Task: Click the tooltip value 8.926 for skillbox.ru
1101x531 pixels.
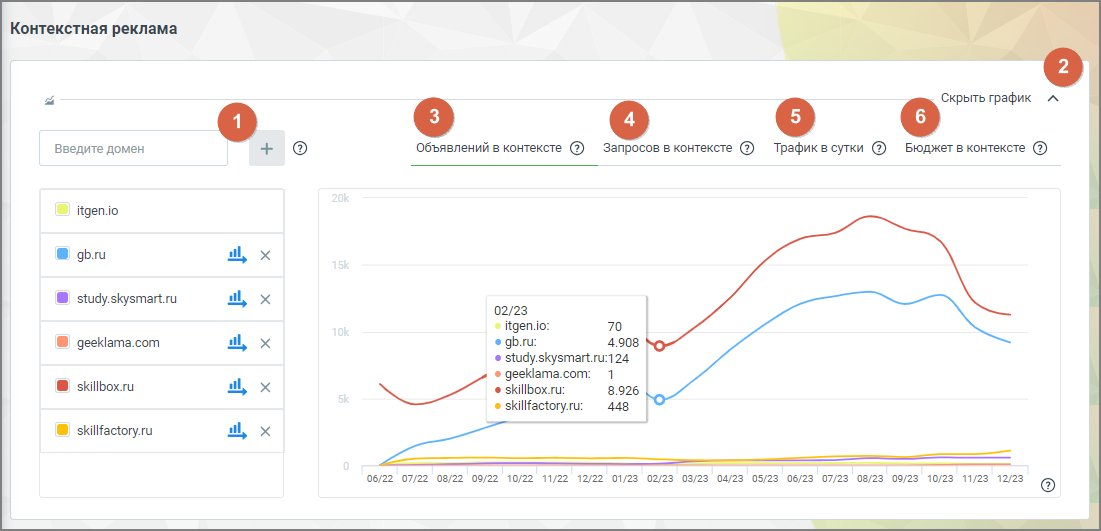Action: coord(623,389)
